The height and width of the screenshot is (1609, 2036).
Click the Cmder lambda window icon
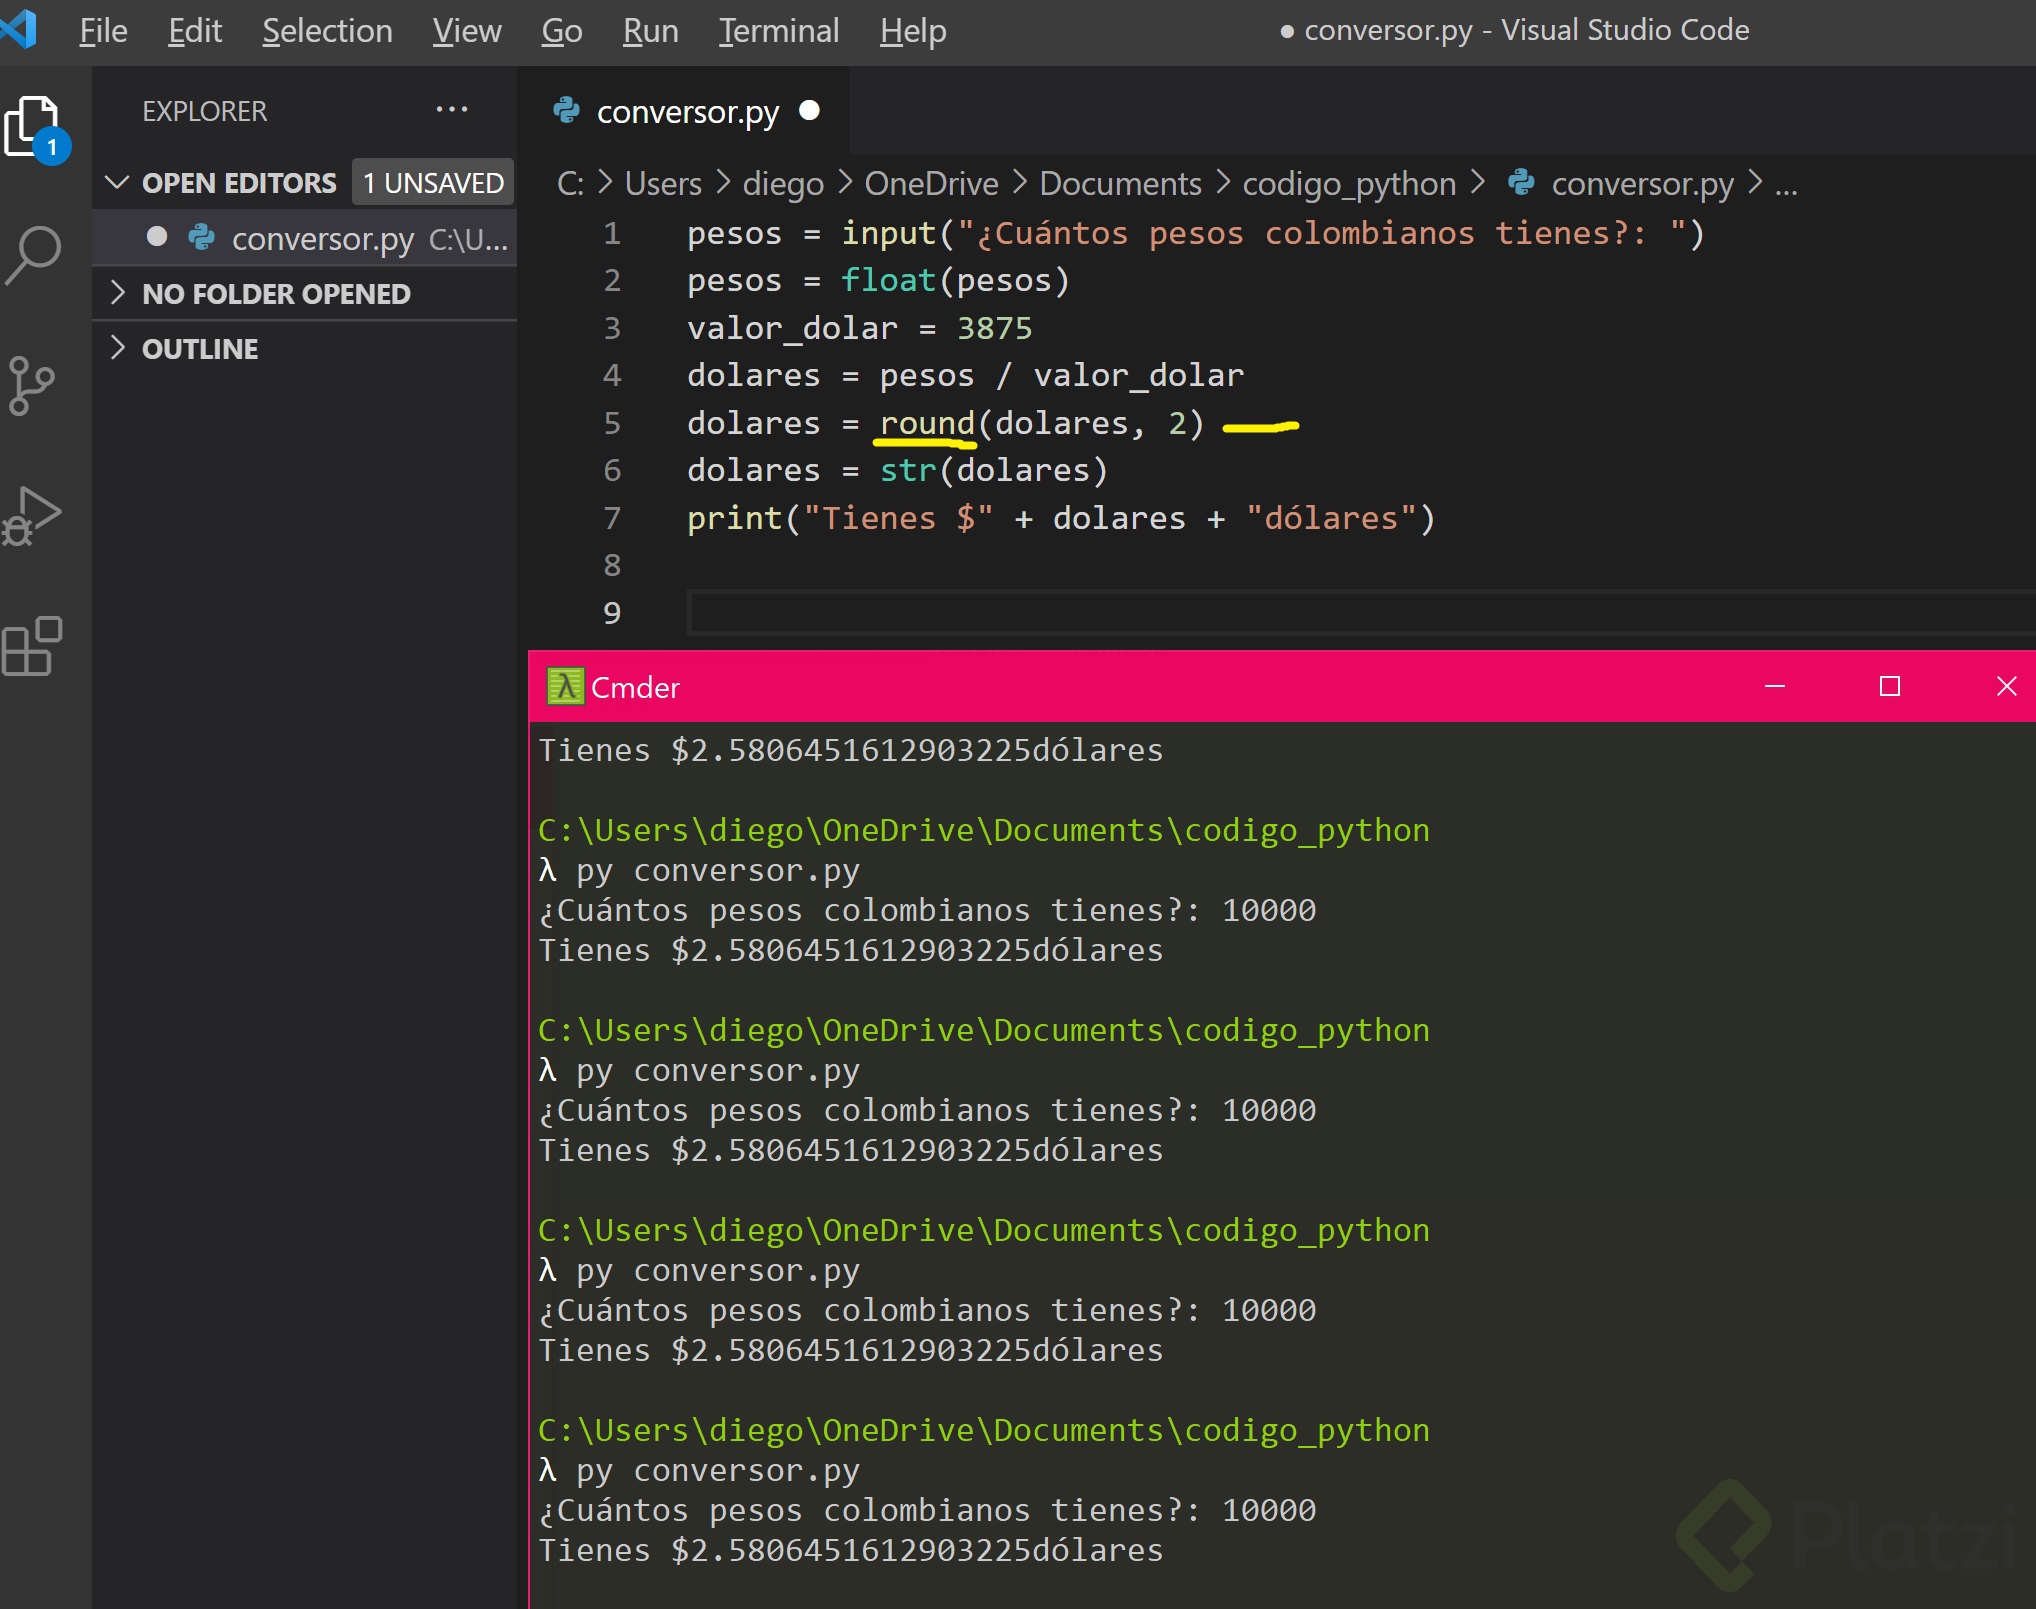[x=565, y=687]
